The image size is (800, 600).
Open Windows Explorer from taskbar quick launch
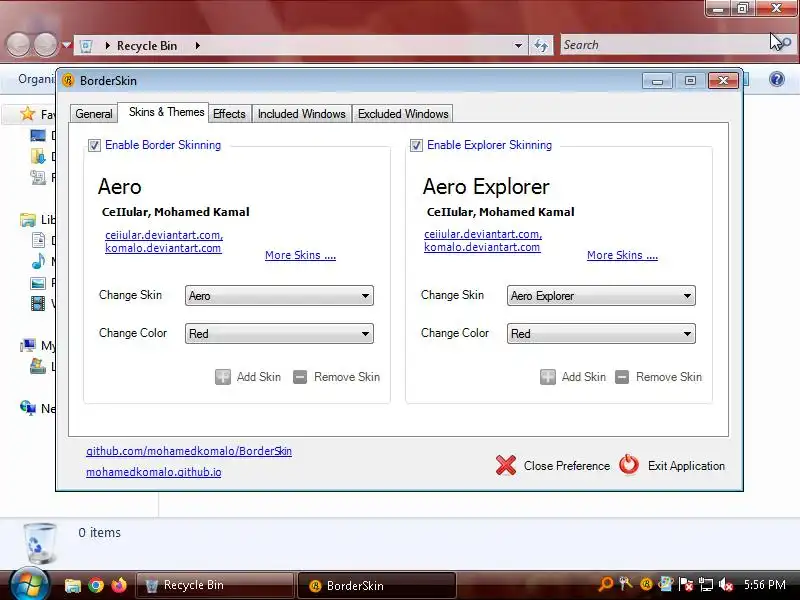tap(73, 586)
